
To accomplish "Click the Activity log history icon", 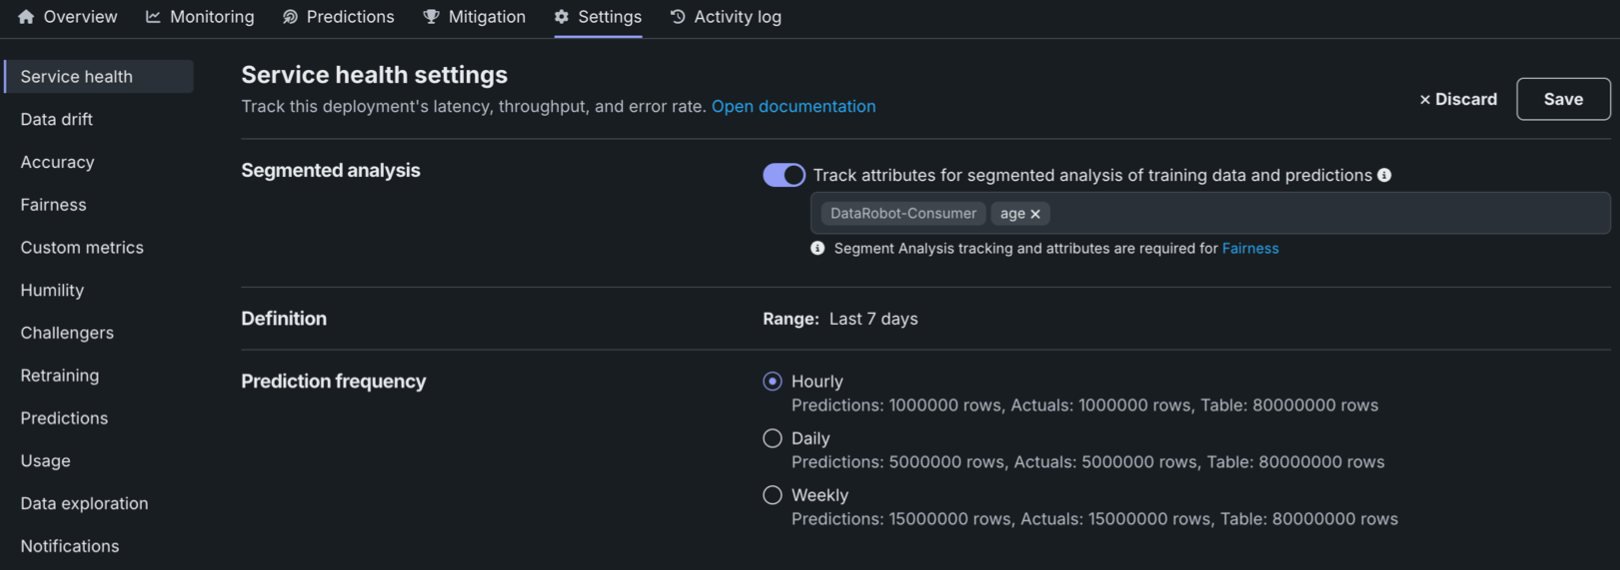I will 678,17.
